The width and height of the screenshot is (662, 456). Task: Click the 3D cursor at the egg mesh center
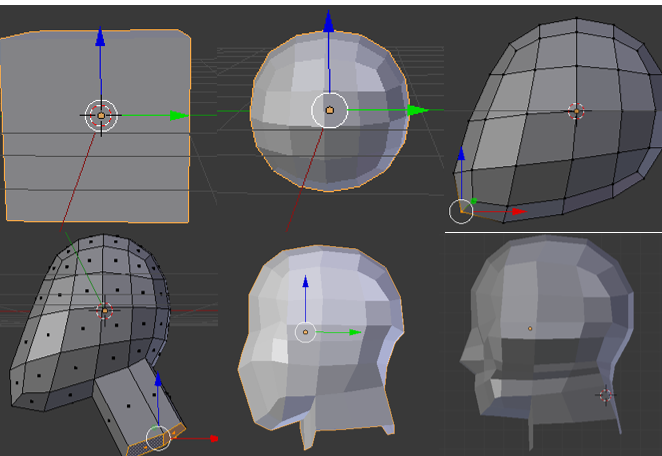pos(576,111)
